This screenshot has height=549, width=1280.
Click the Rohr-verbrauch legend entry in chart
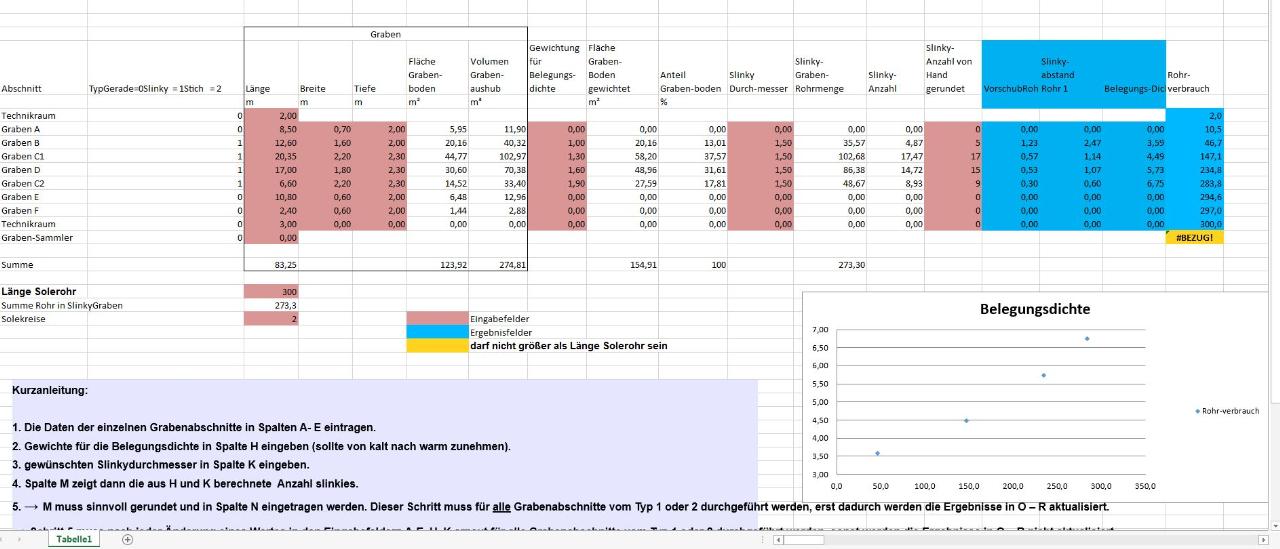pyautogui.click(x=1227, y=411)
